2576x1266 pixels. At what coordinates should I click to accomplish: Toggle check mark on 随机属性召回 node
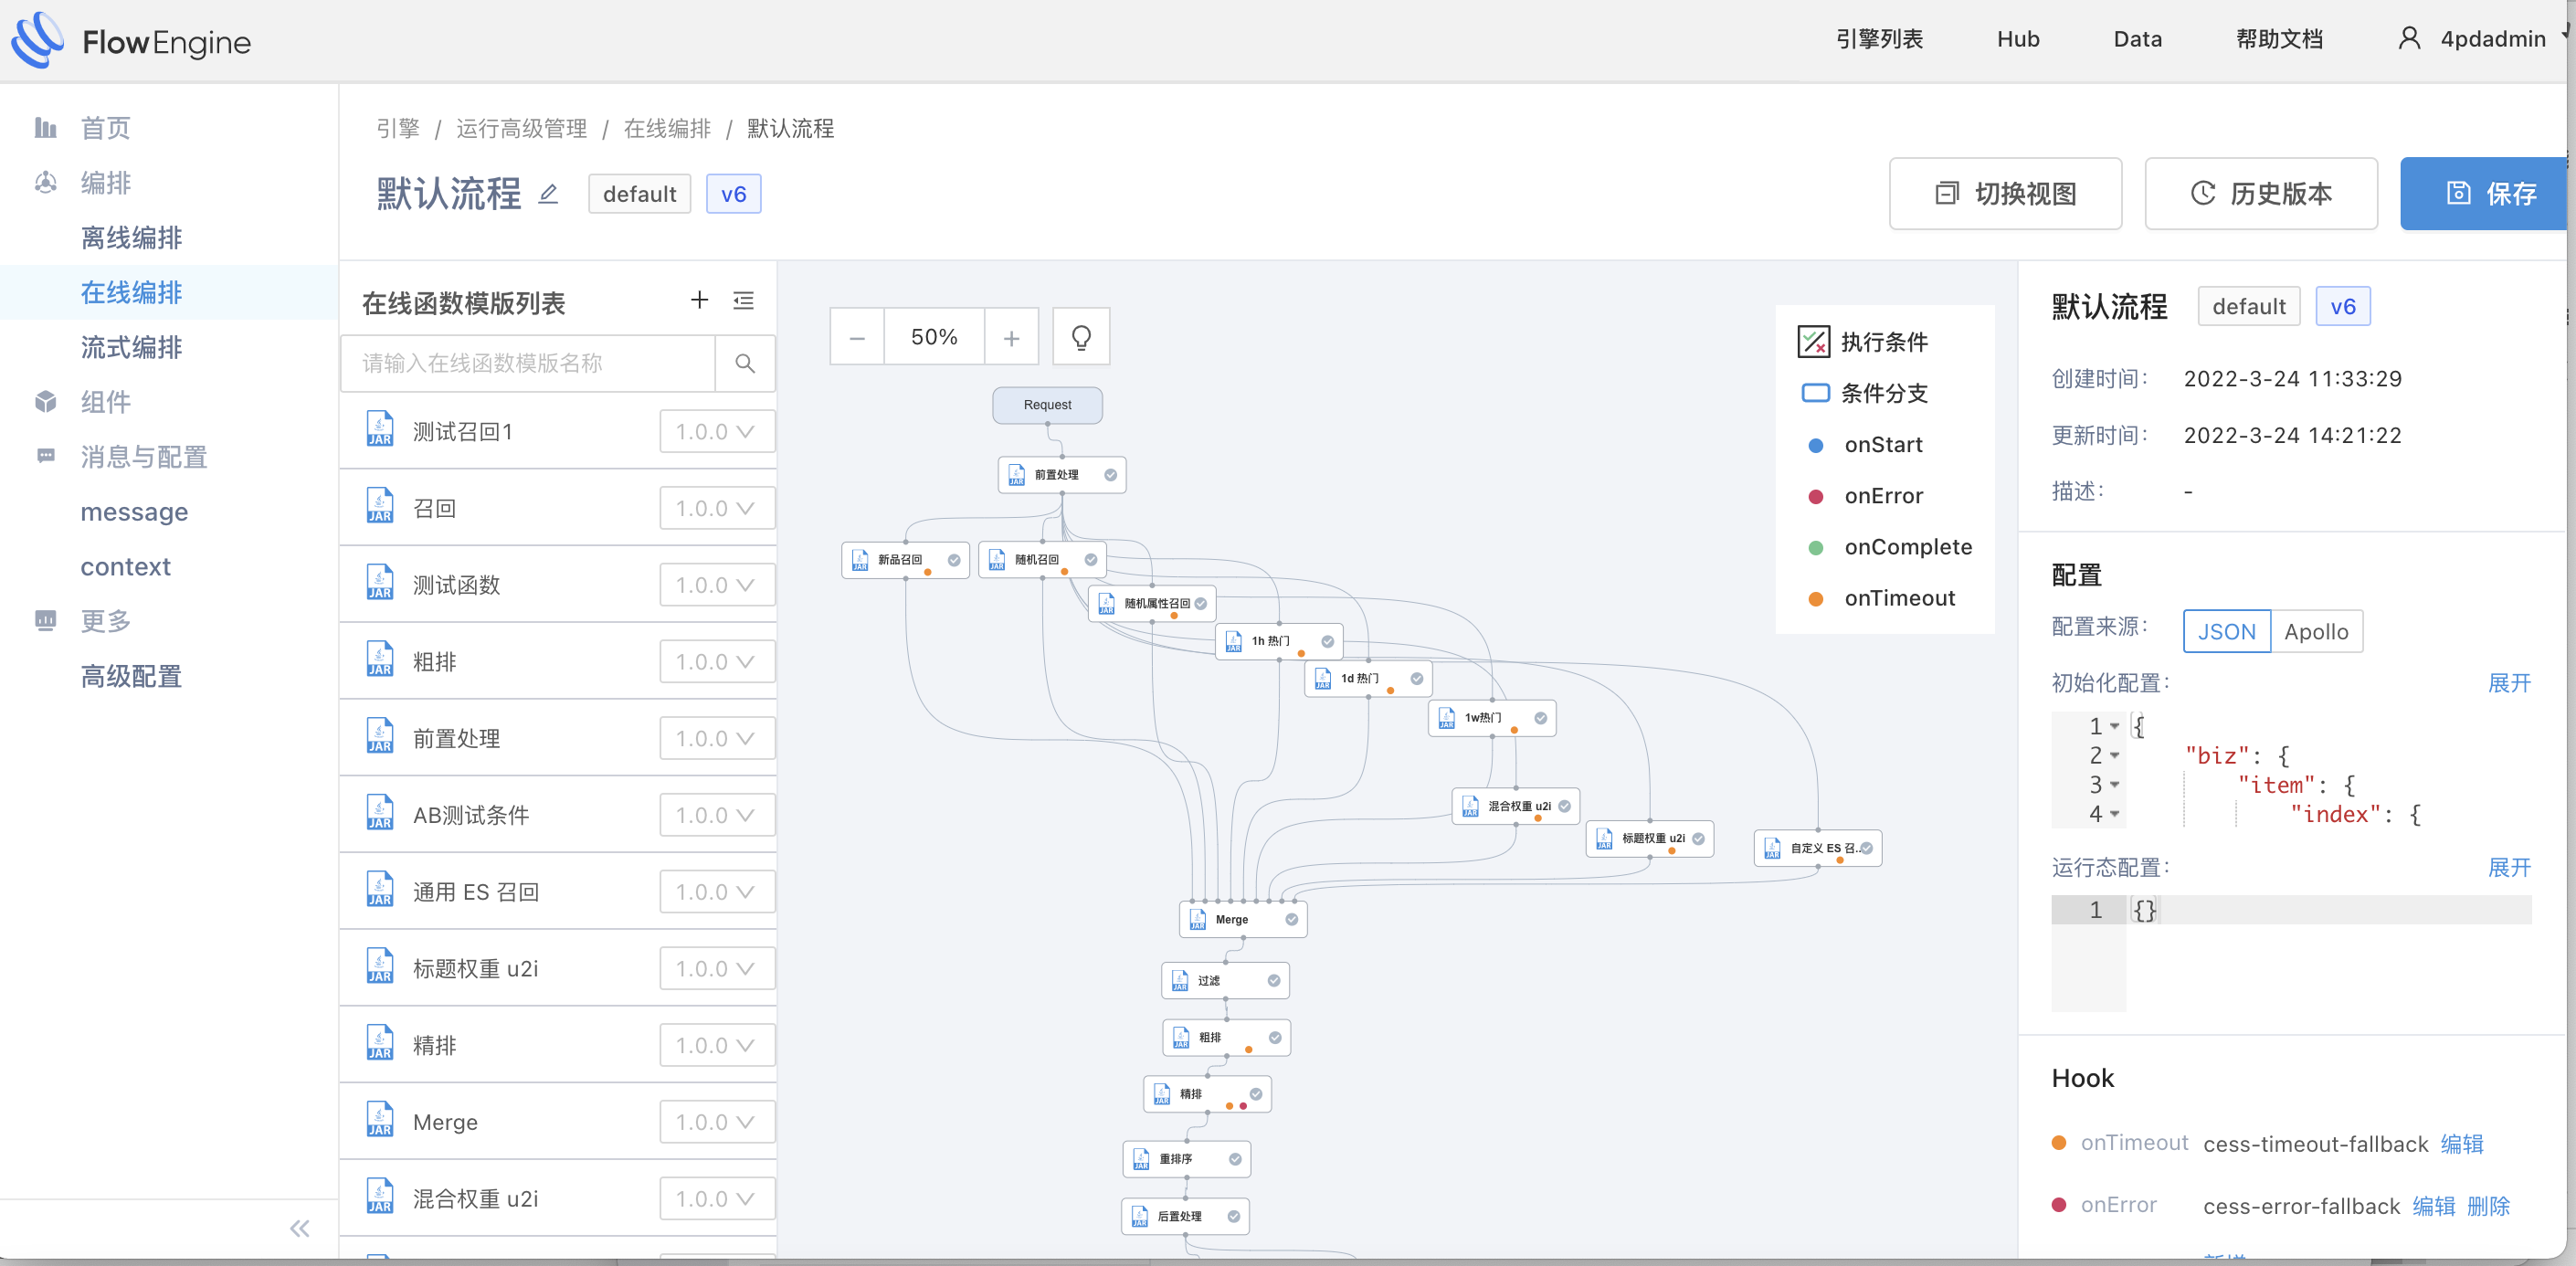point(1201,604)
